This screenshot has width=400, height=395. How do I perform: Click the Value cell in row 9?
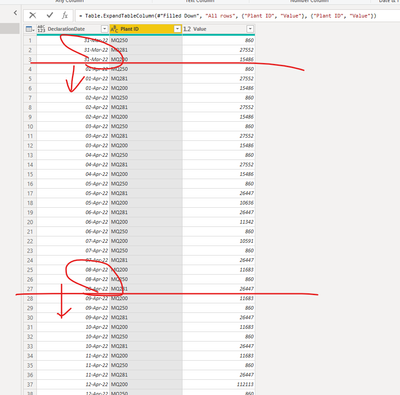click(x=219, y=117)
